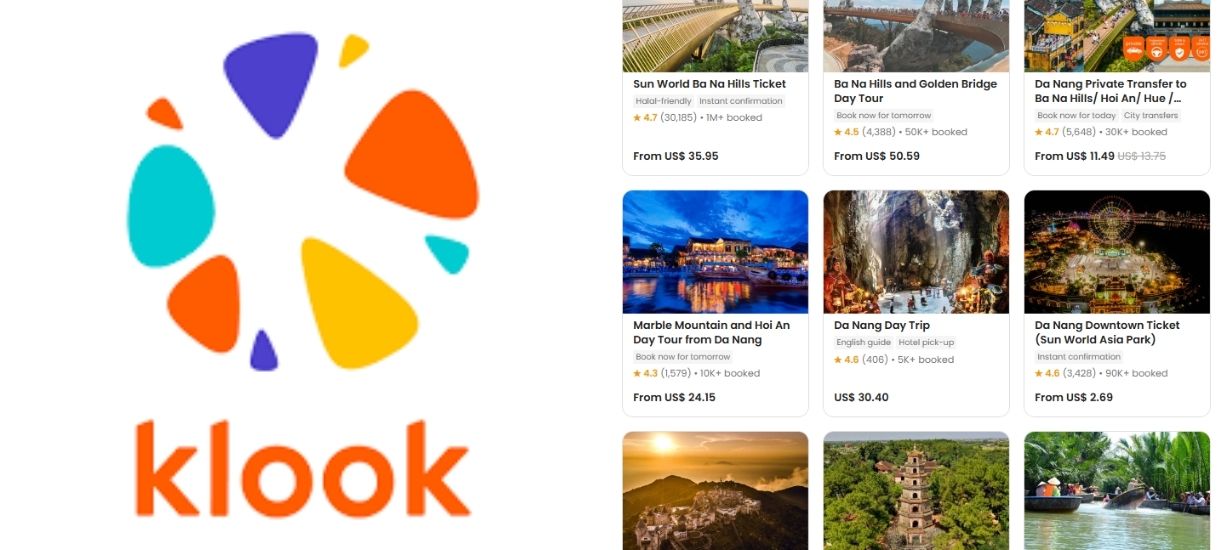Click the City transfers tag

pos(1151,115)
